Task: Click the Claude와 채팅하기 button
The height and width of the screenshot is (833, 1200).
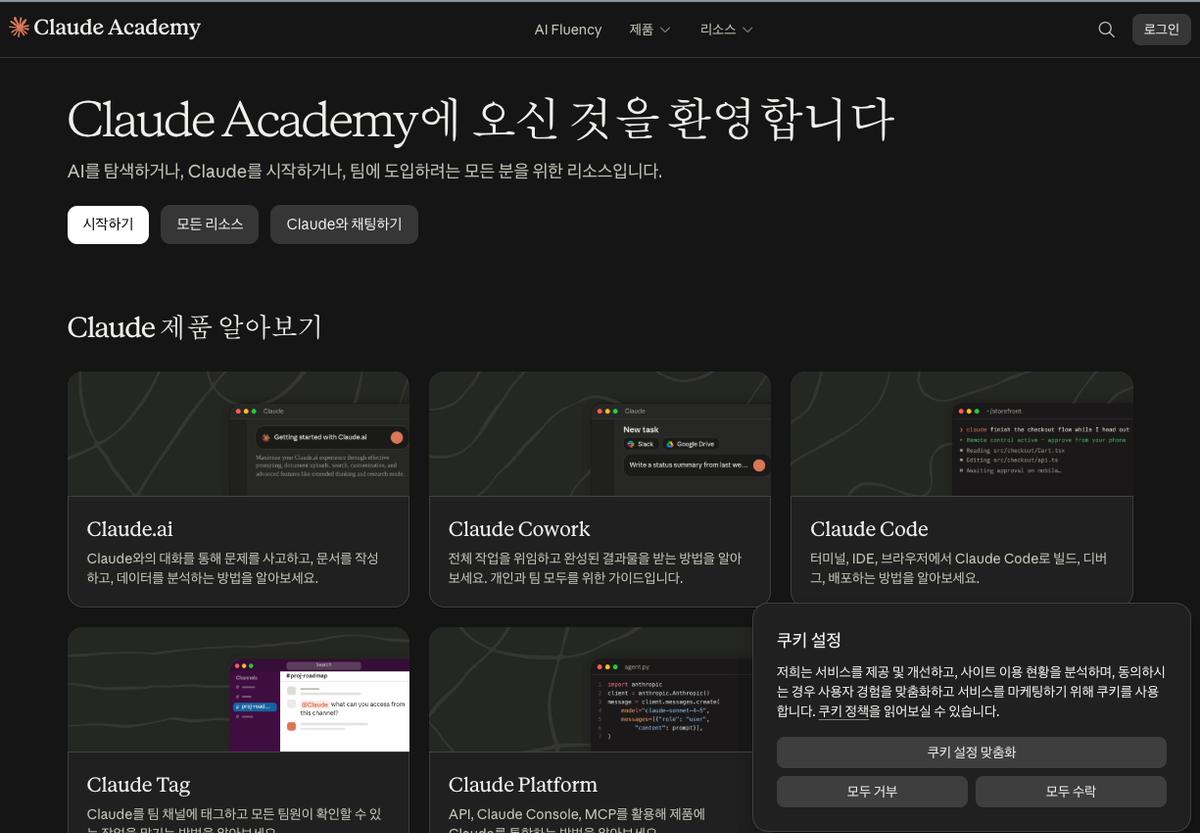Action: [x=344, y=225]
